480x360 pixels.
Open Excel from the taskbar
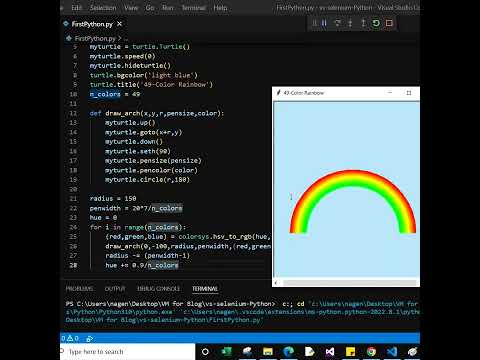tap(226, 352)
